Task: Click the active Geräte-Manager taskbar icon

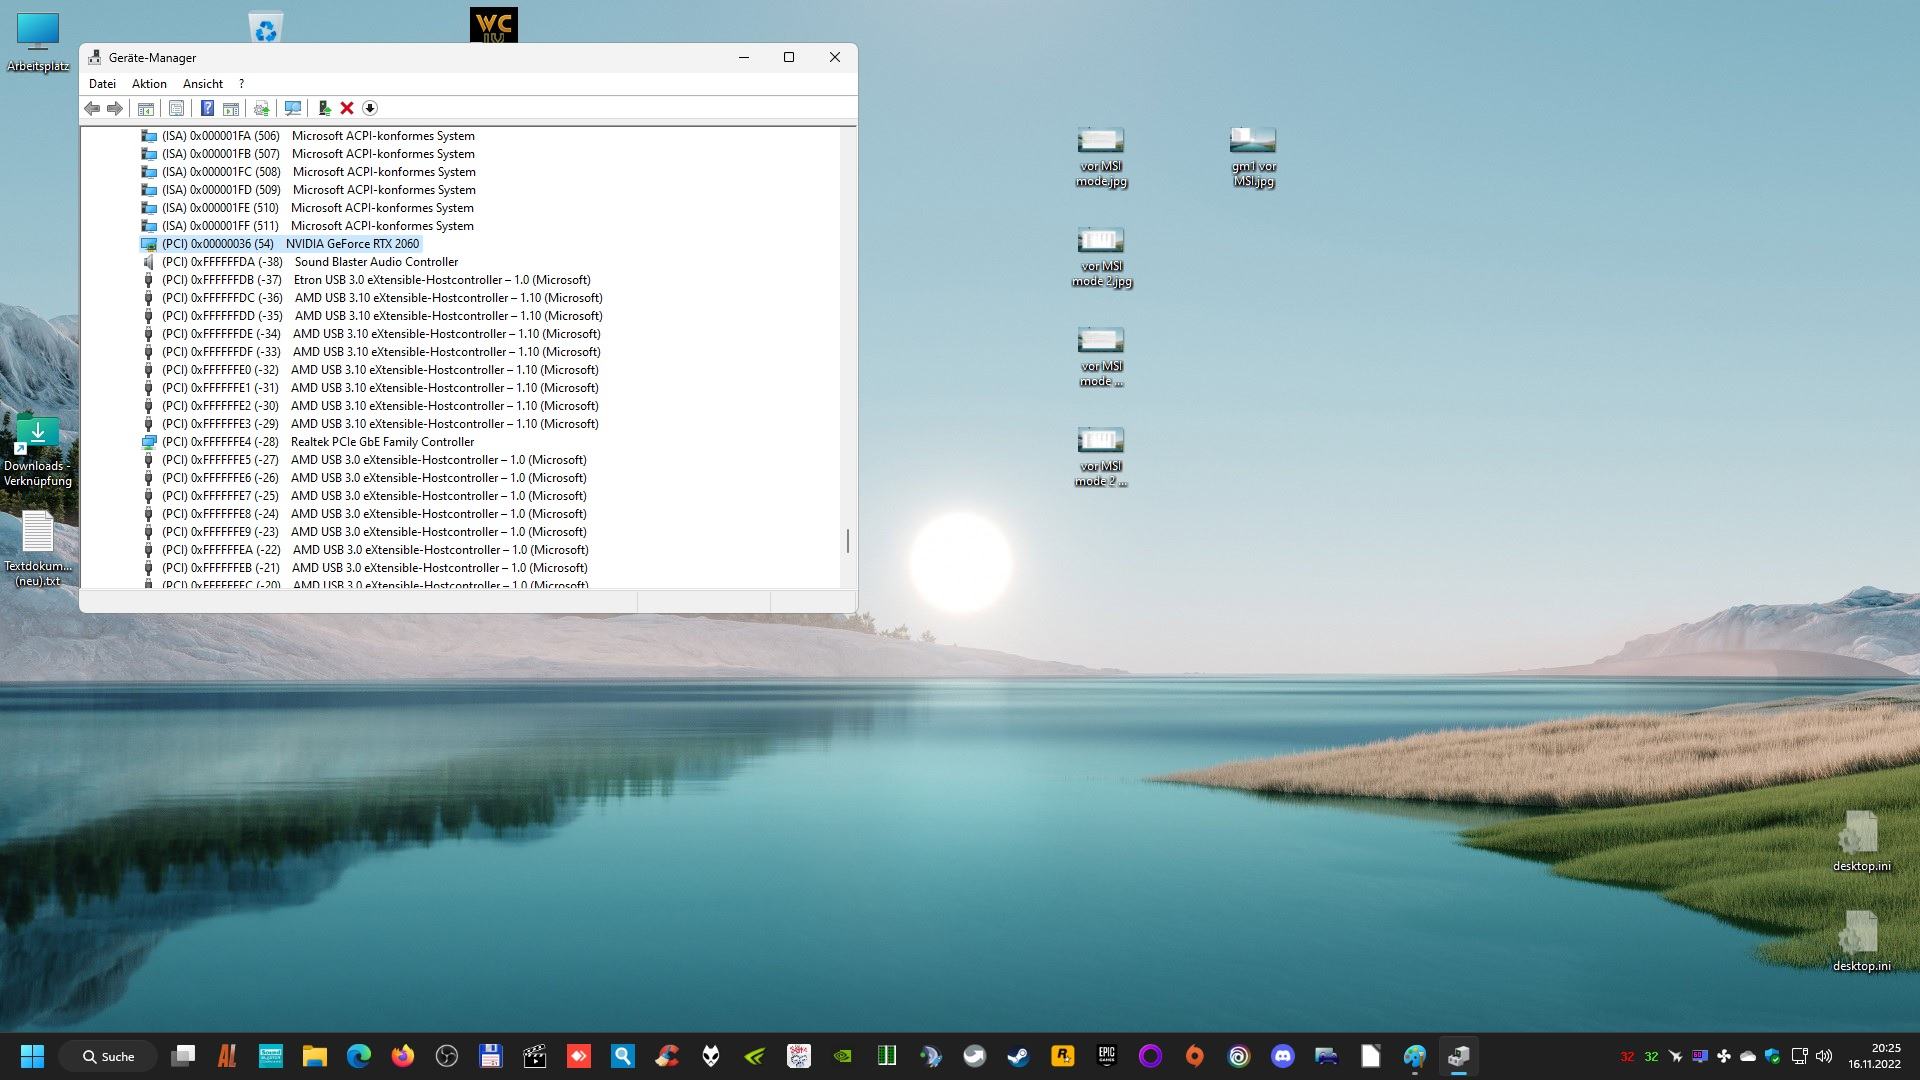Action: click(1459, 1056)
